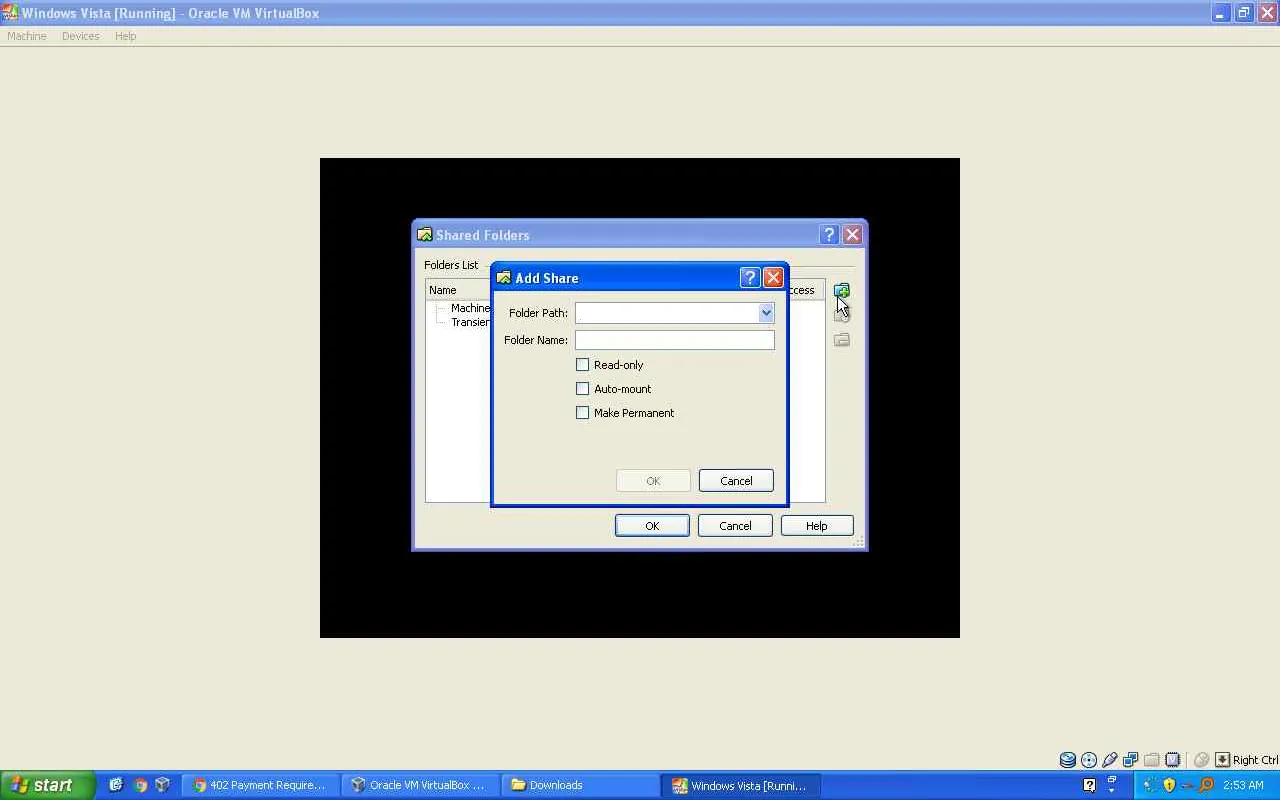Click Cancel in the Shared Folders dialog
The height and width of the screenshot is (800, 1280).
pyautogui.click(x=735, y=526)
